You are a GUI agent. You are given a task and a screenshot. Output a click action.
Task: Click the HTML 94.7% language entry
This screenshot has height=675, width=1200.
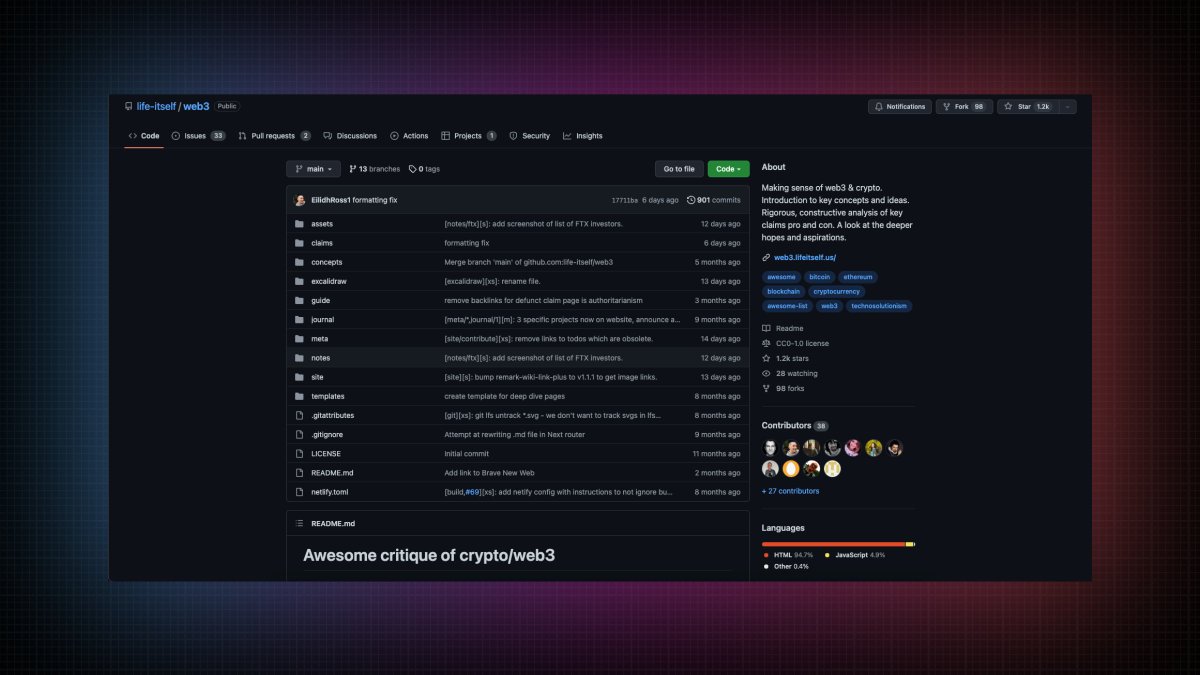coord(789,554)
